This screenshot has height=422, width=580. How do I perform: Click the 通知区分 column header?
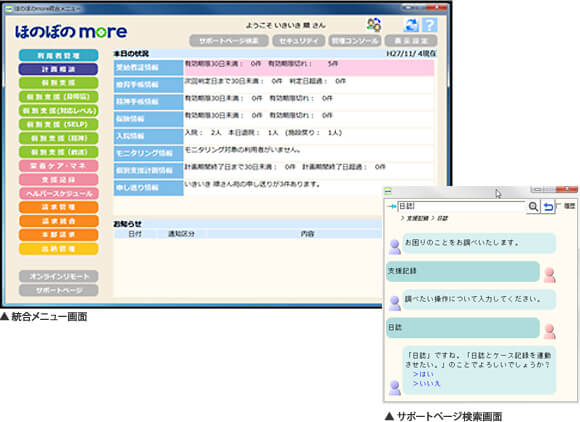click(182, 234)
